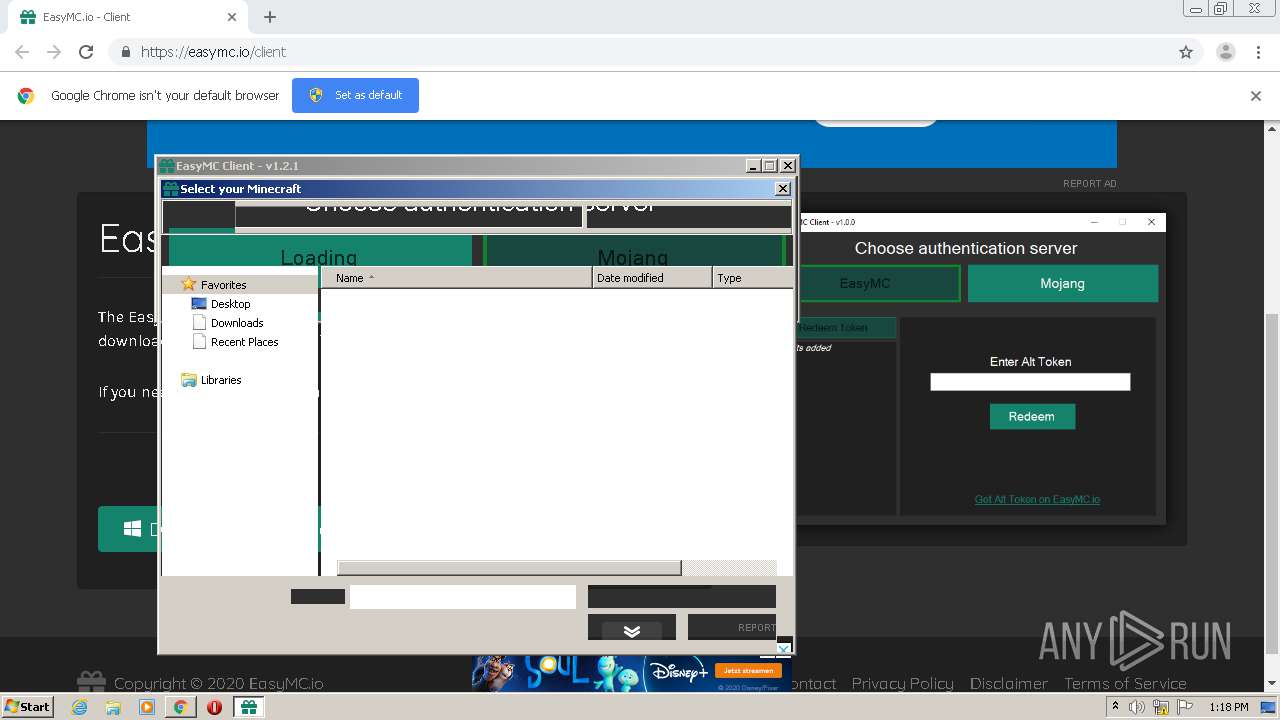The width and height of the screenshot is (1280, 720).
Task: Click the EasyMC gift logo in footer
Action: [x=91, y=682]
